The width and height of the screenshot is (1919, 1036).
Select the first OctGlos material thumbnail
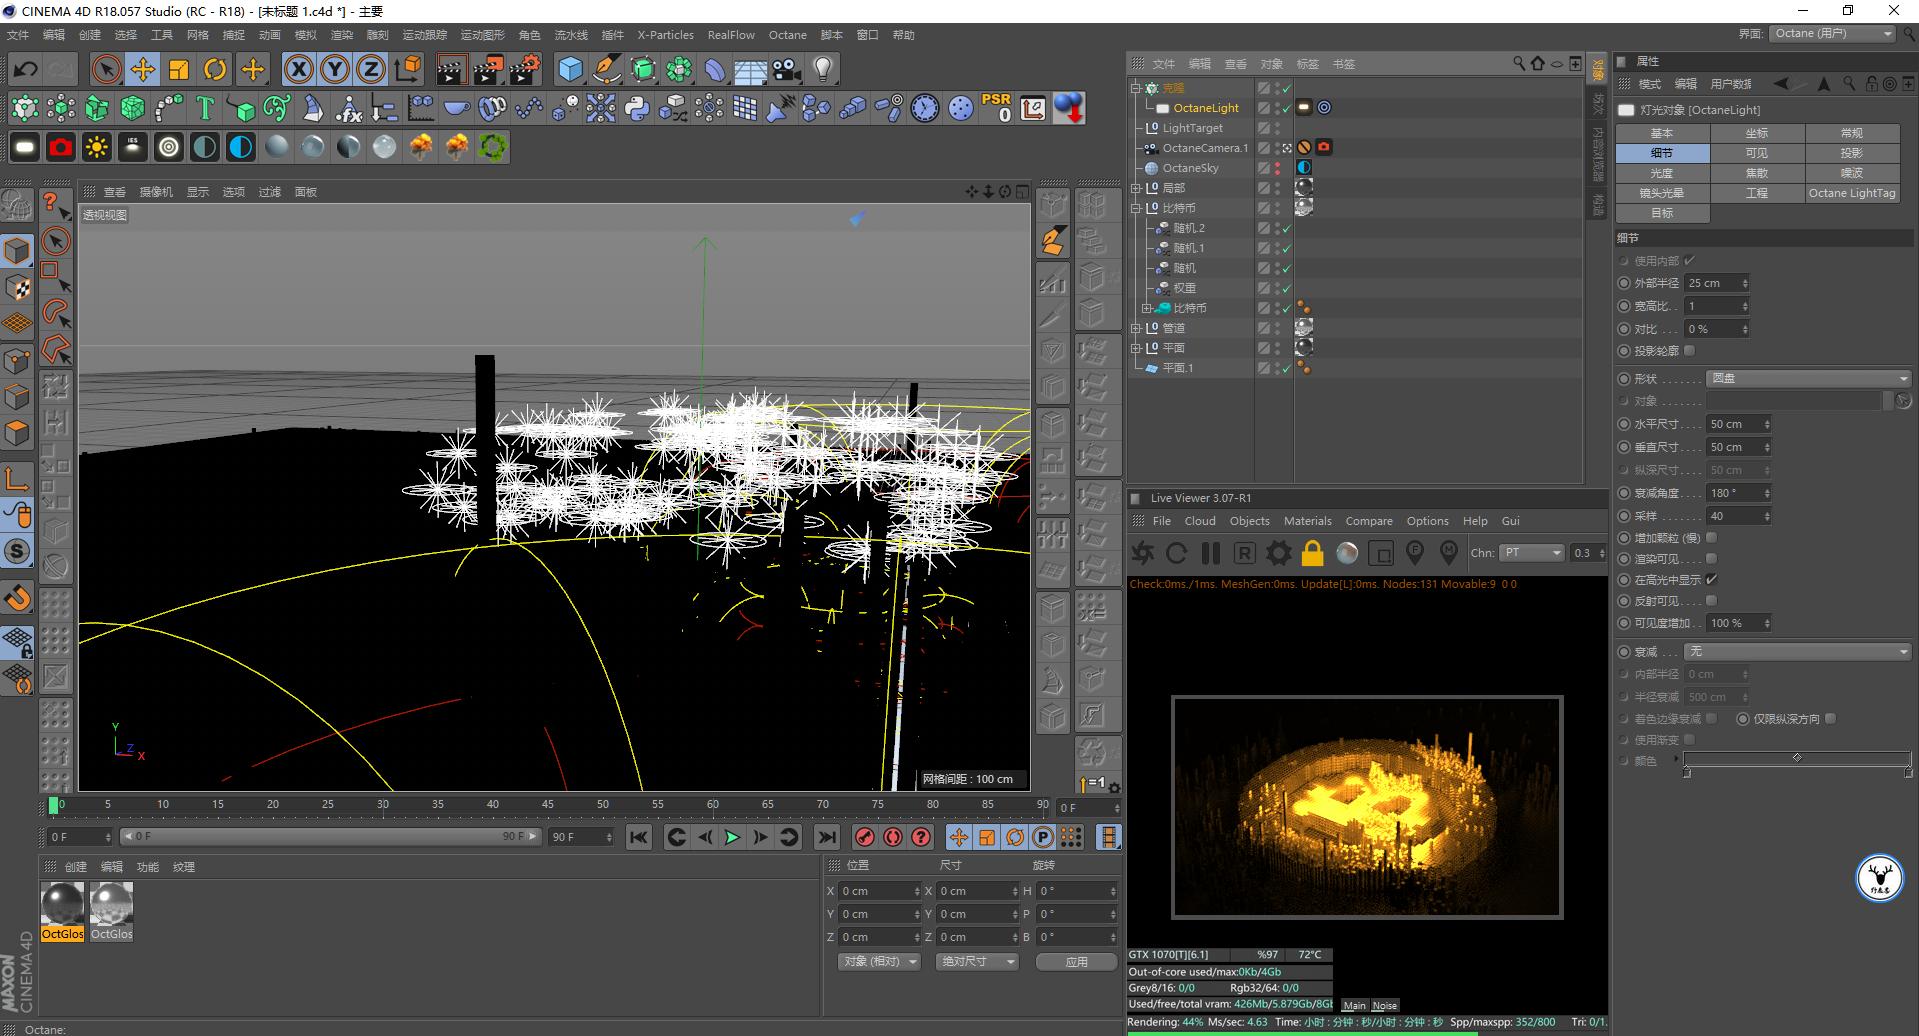coord(62,905)
